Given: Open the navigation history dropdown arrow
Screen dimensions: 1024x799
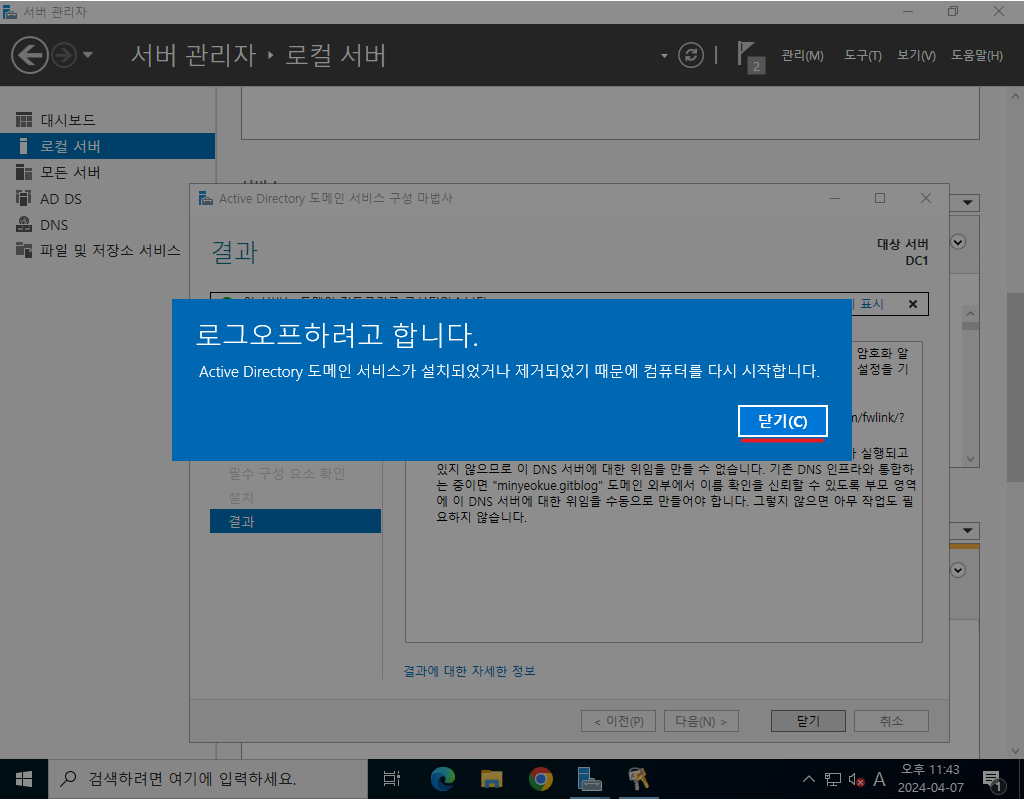Looking at the screenshot, I should coord(88,55).
